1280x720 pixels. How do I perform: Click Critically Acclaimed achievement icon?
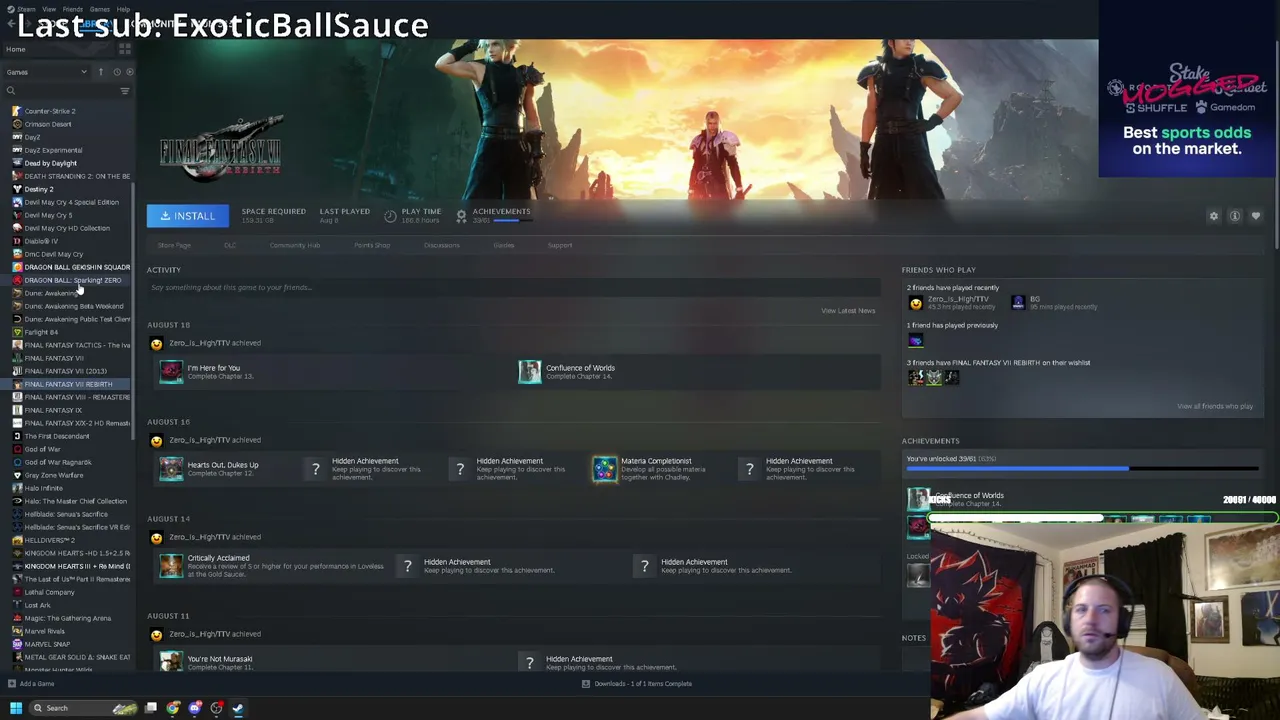click(x=171, y=566)
